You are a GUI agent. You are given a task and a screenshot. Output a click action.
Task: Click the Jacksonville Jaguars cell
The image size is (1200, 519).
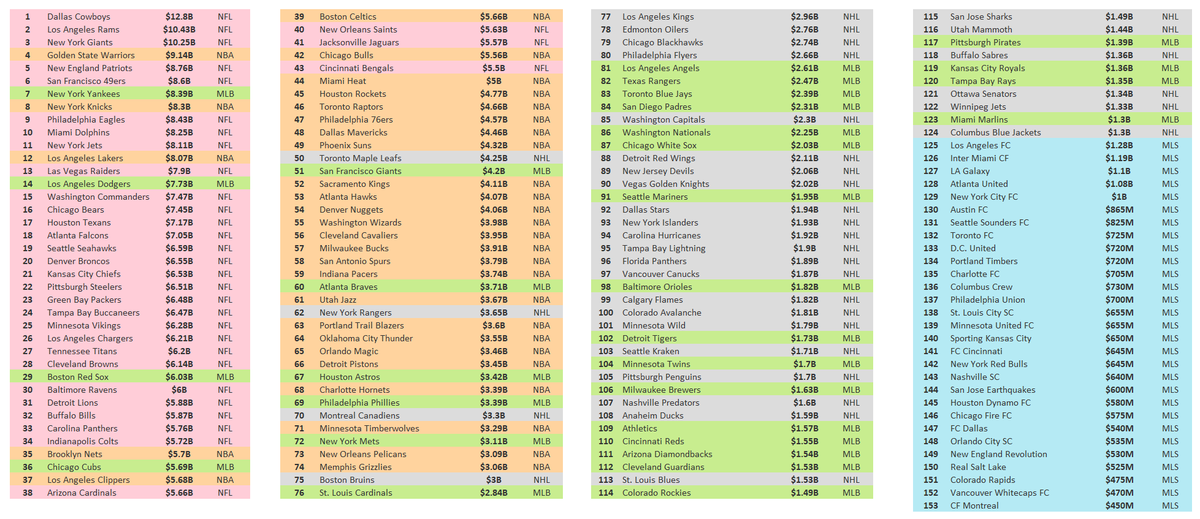coord(360,42)
